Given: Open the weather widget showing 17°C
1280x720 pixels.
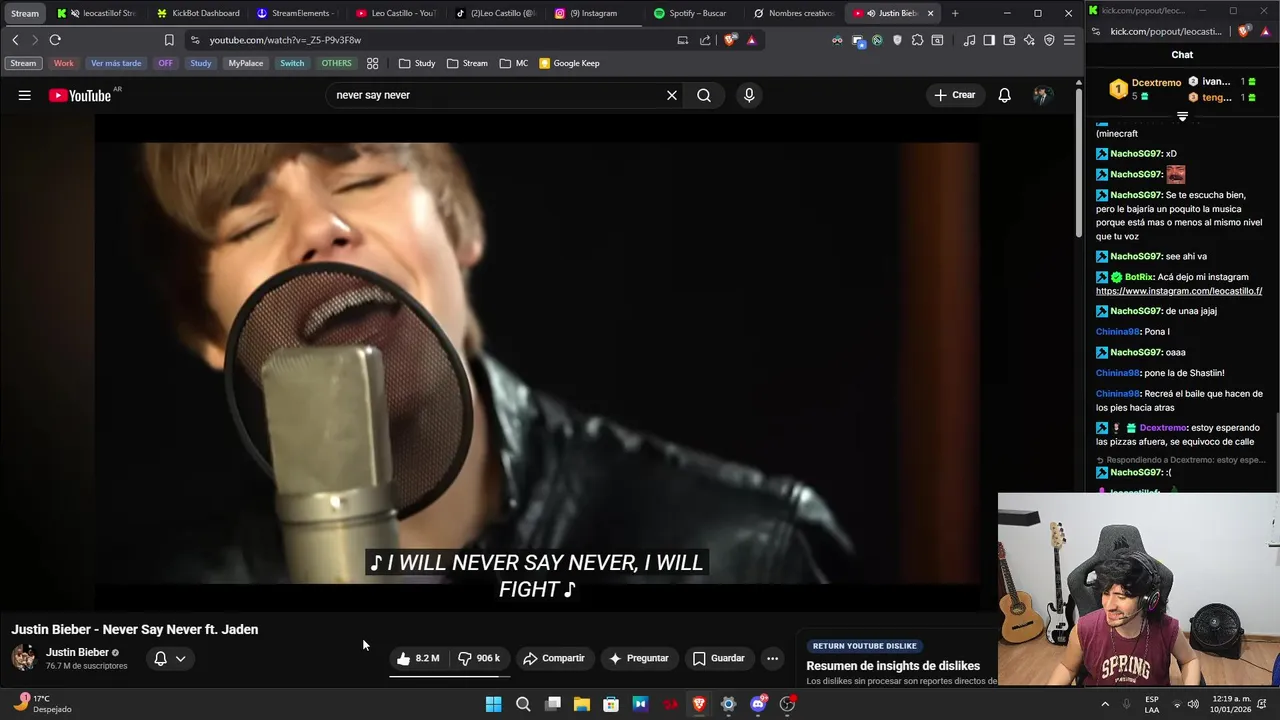Looking at the screenshot, I should coord(43,704).
